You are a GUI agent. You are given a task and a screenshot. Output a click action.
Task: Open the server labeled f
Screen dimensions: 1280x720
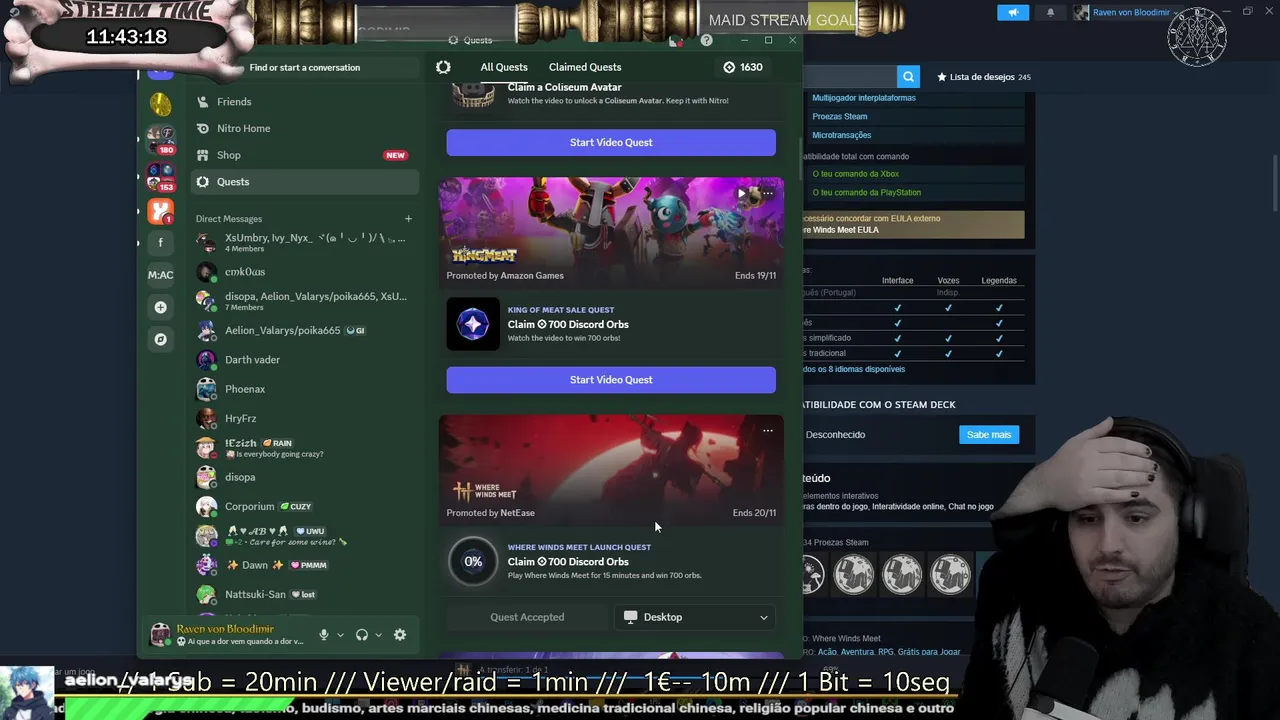pos(160,243)
